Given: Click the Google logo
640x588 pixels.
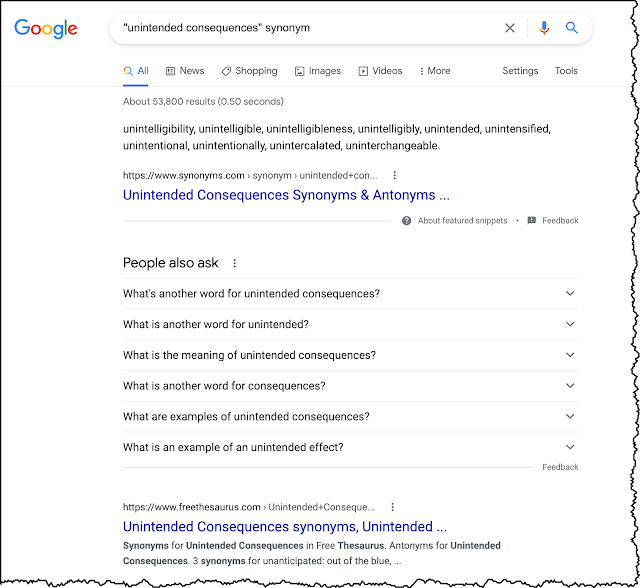Looking at the screenshot, I should pyautogui.click(x=46, y=28).
